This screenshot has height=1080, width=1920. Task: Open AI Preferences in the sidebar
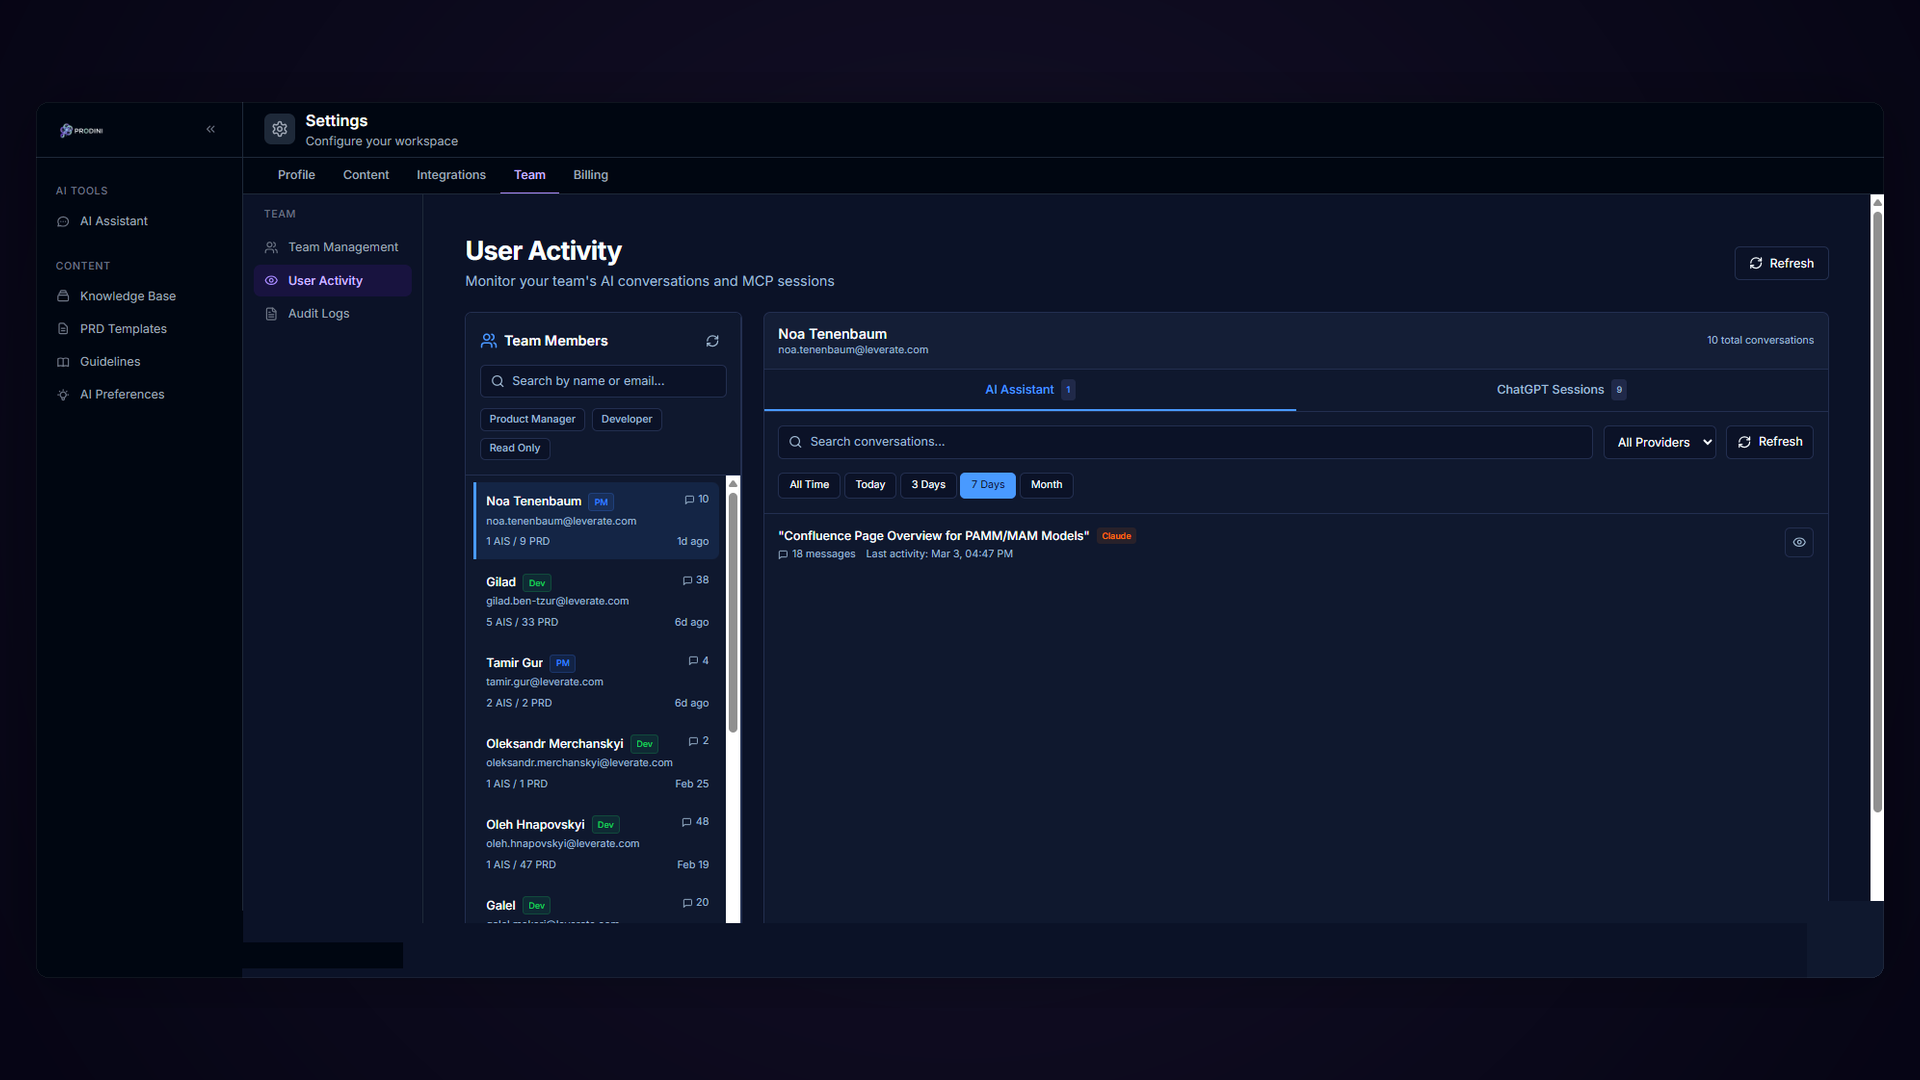coord(122,395)
